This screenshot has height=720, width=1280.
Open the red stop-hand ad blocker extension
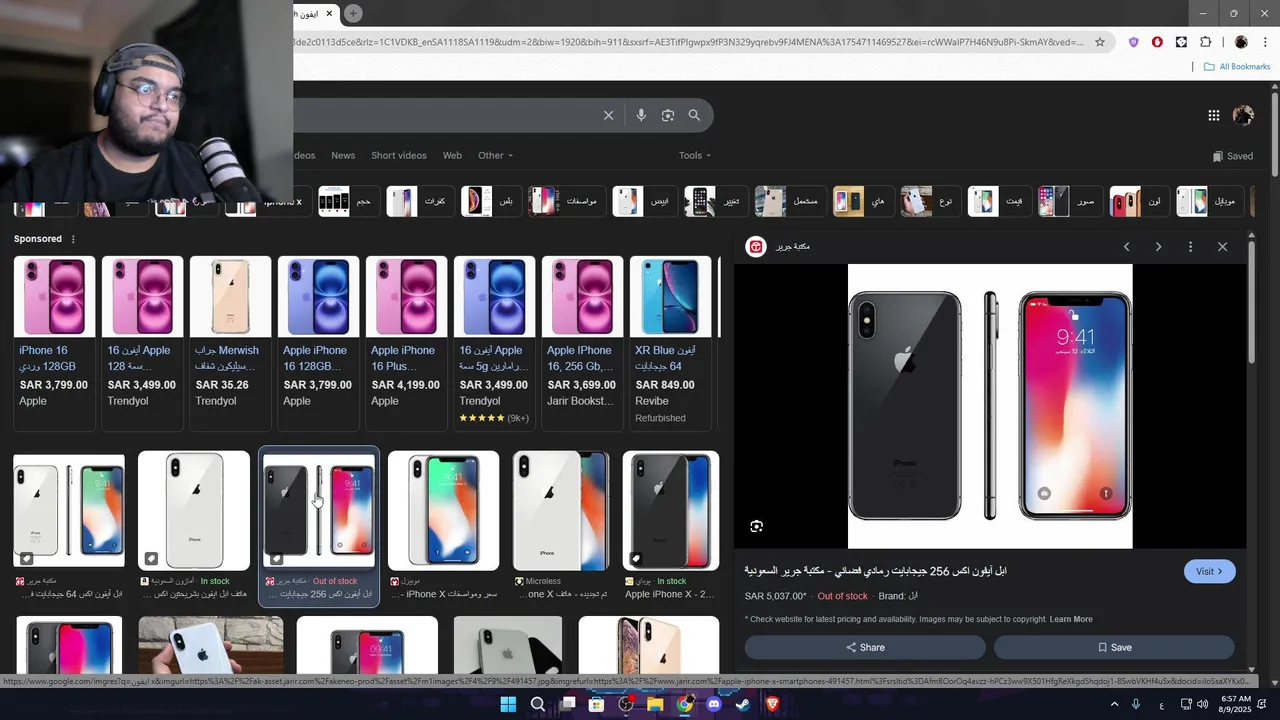(x=1157, y=42)
